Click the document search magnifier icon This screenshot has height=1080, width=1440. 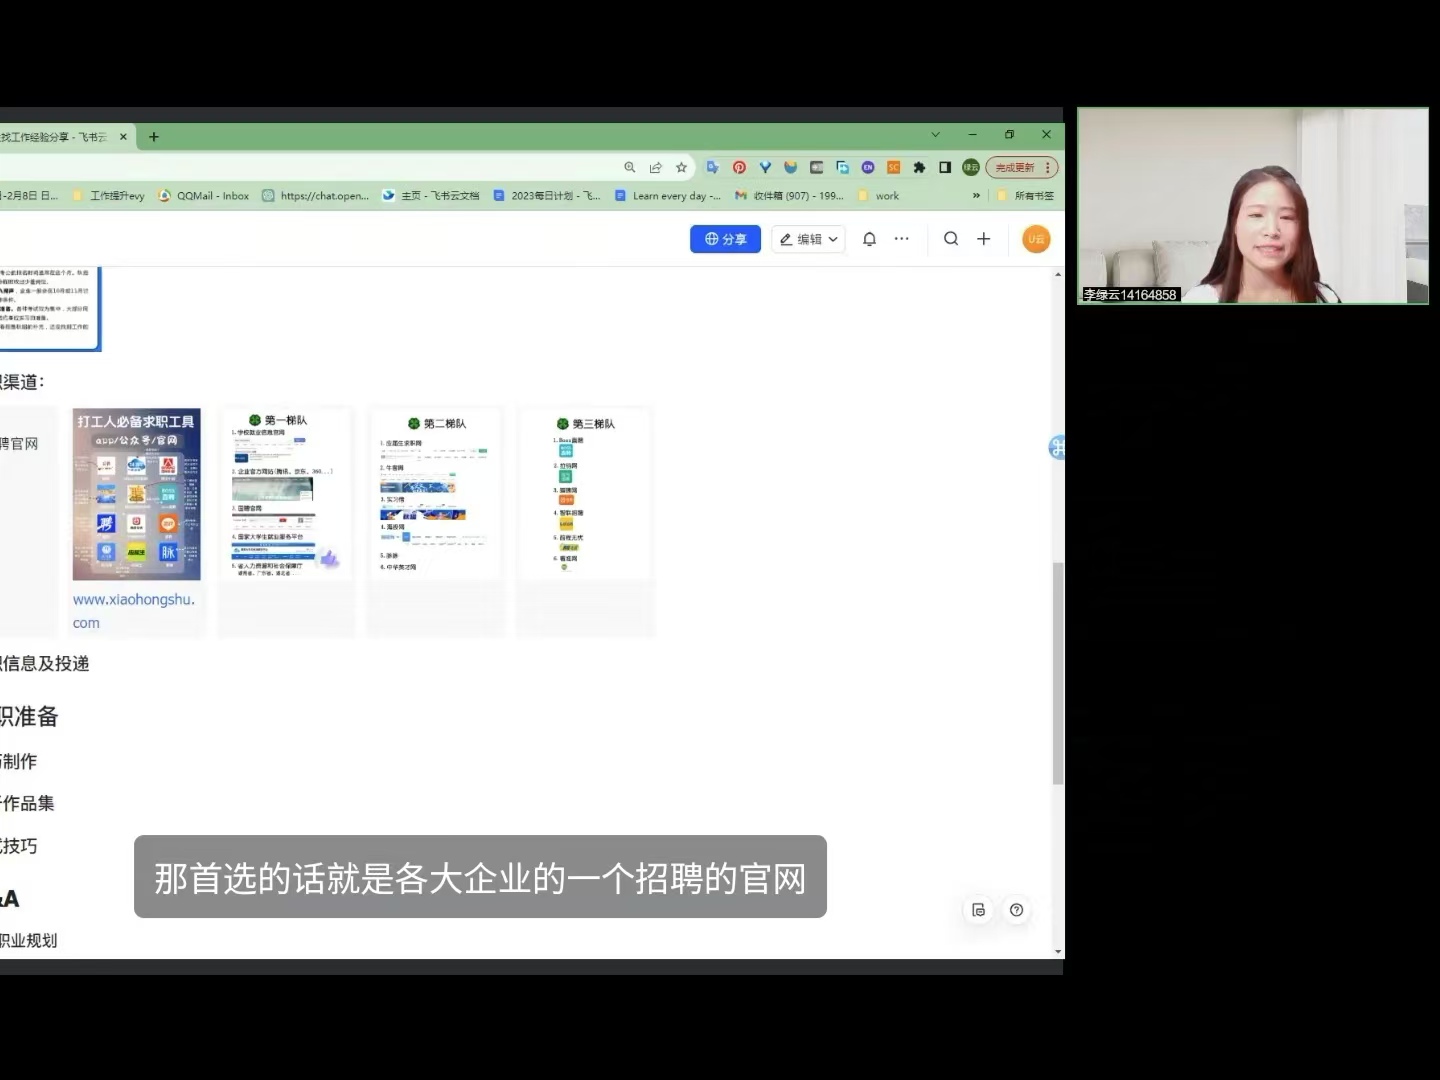951,239
